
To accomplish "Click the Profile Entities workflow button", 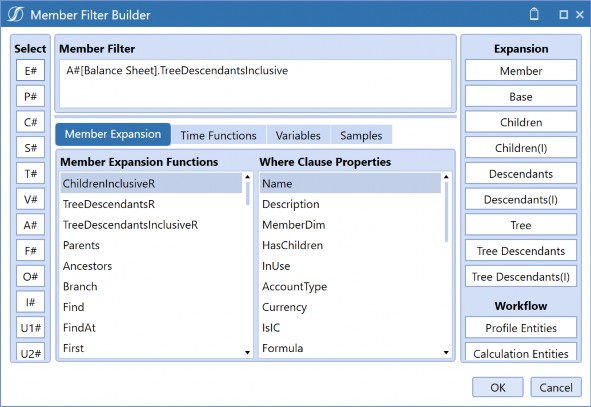I will (521, 328).
